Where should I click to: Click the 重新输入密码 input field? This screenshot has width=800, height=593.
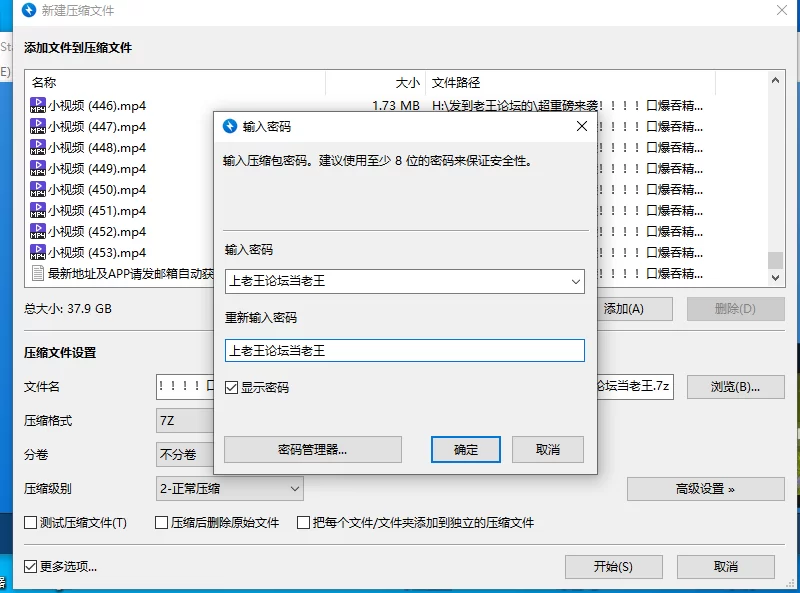[x=405, y=351]
